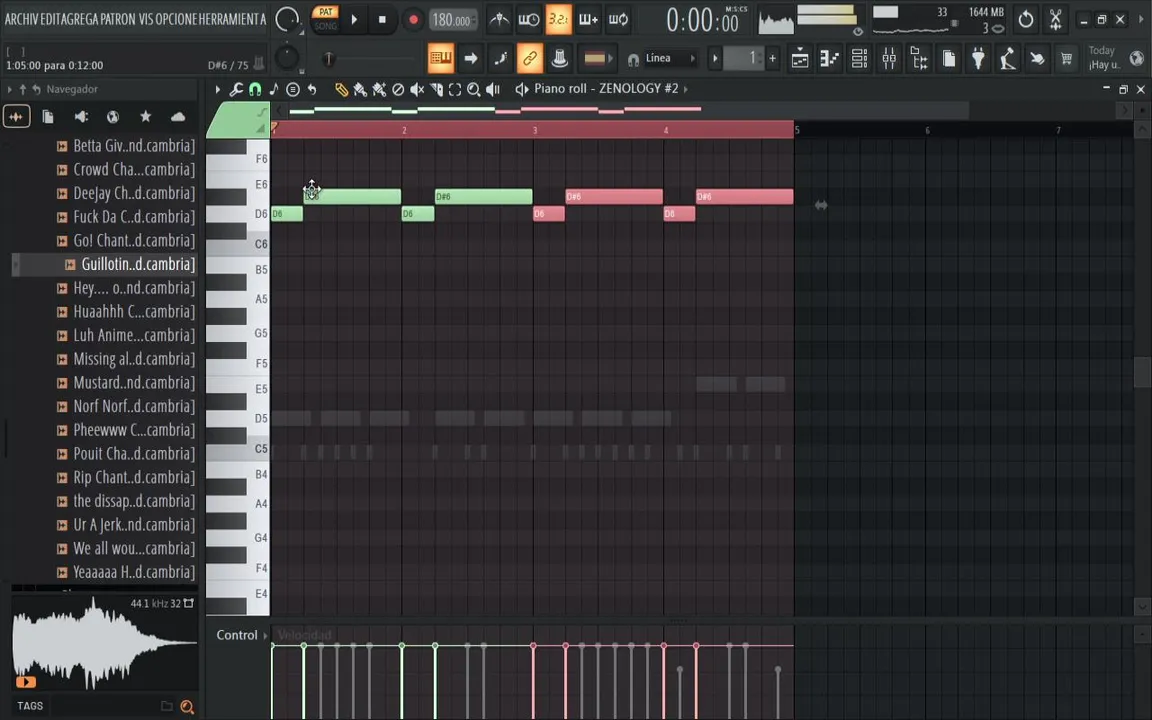1152x720 pixels.
Task: Select the delete tool circle-slash icon
Action: [398, 89]
